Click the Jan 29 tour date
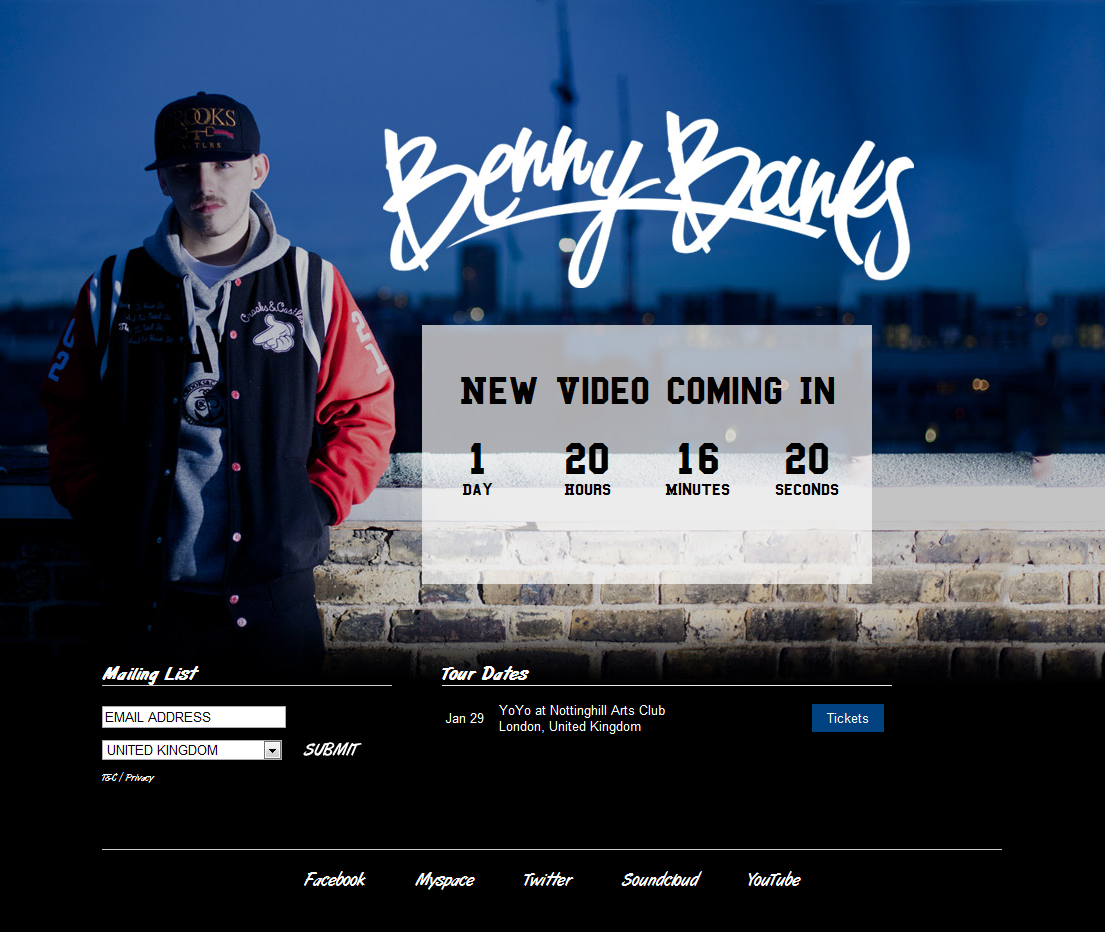This screenshot has height=932, width=1105. 464,719
